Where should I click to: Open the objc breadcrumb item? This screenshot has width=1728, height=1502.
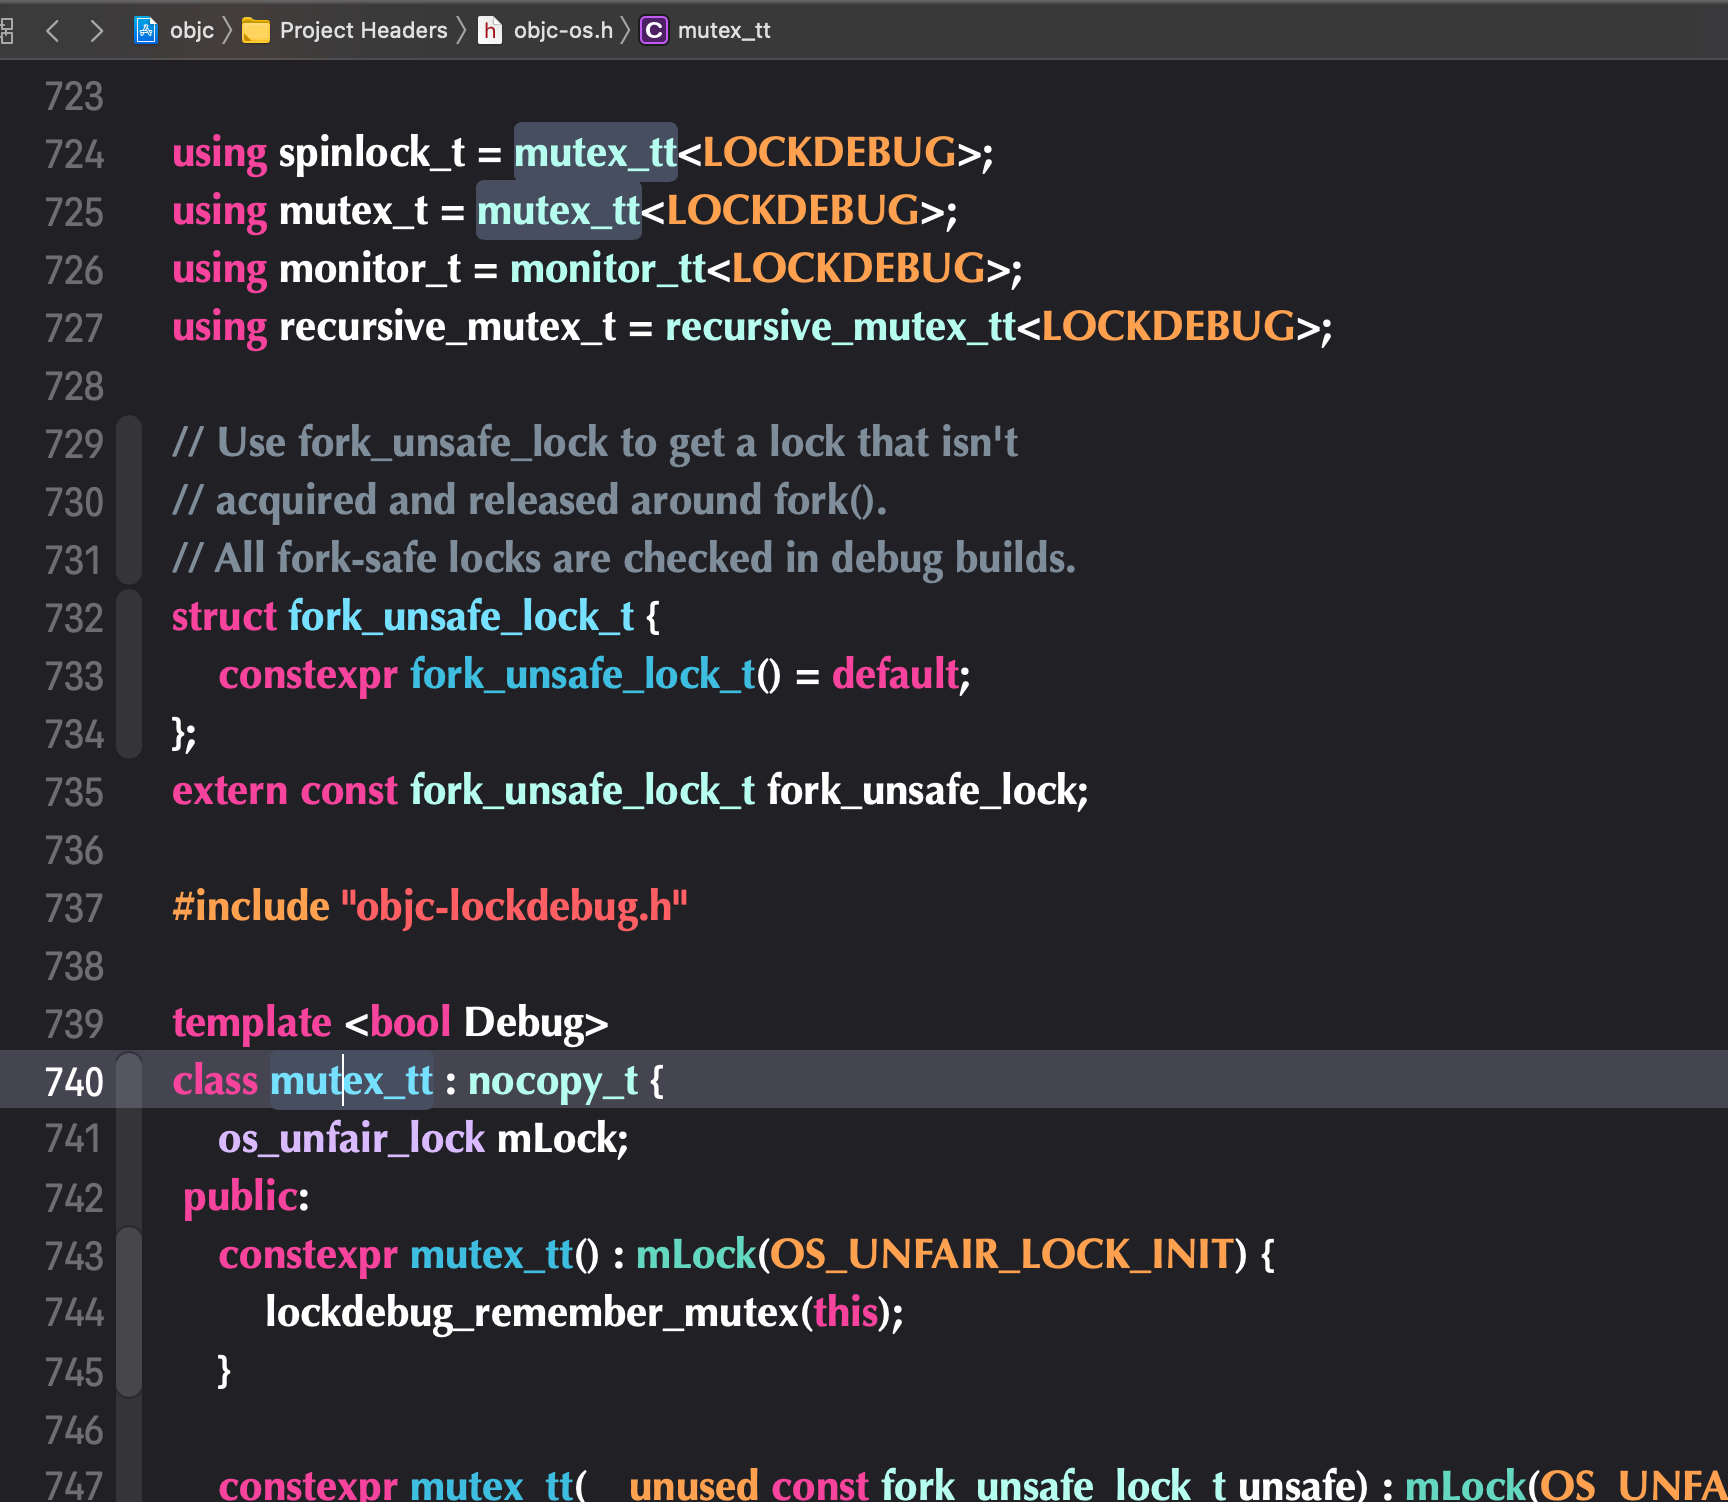point(192,31)
